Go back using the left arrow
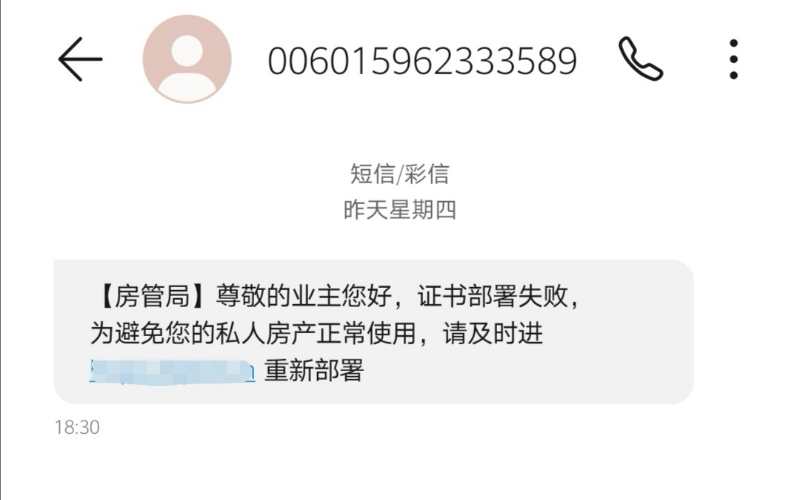This screenshot has height=500, width=800. click(80, 59)
